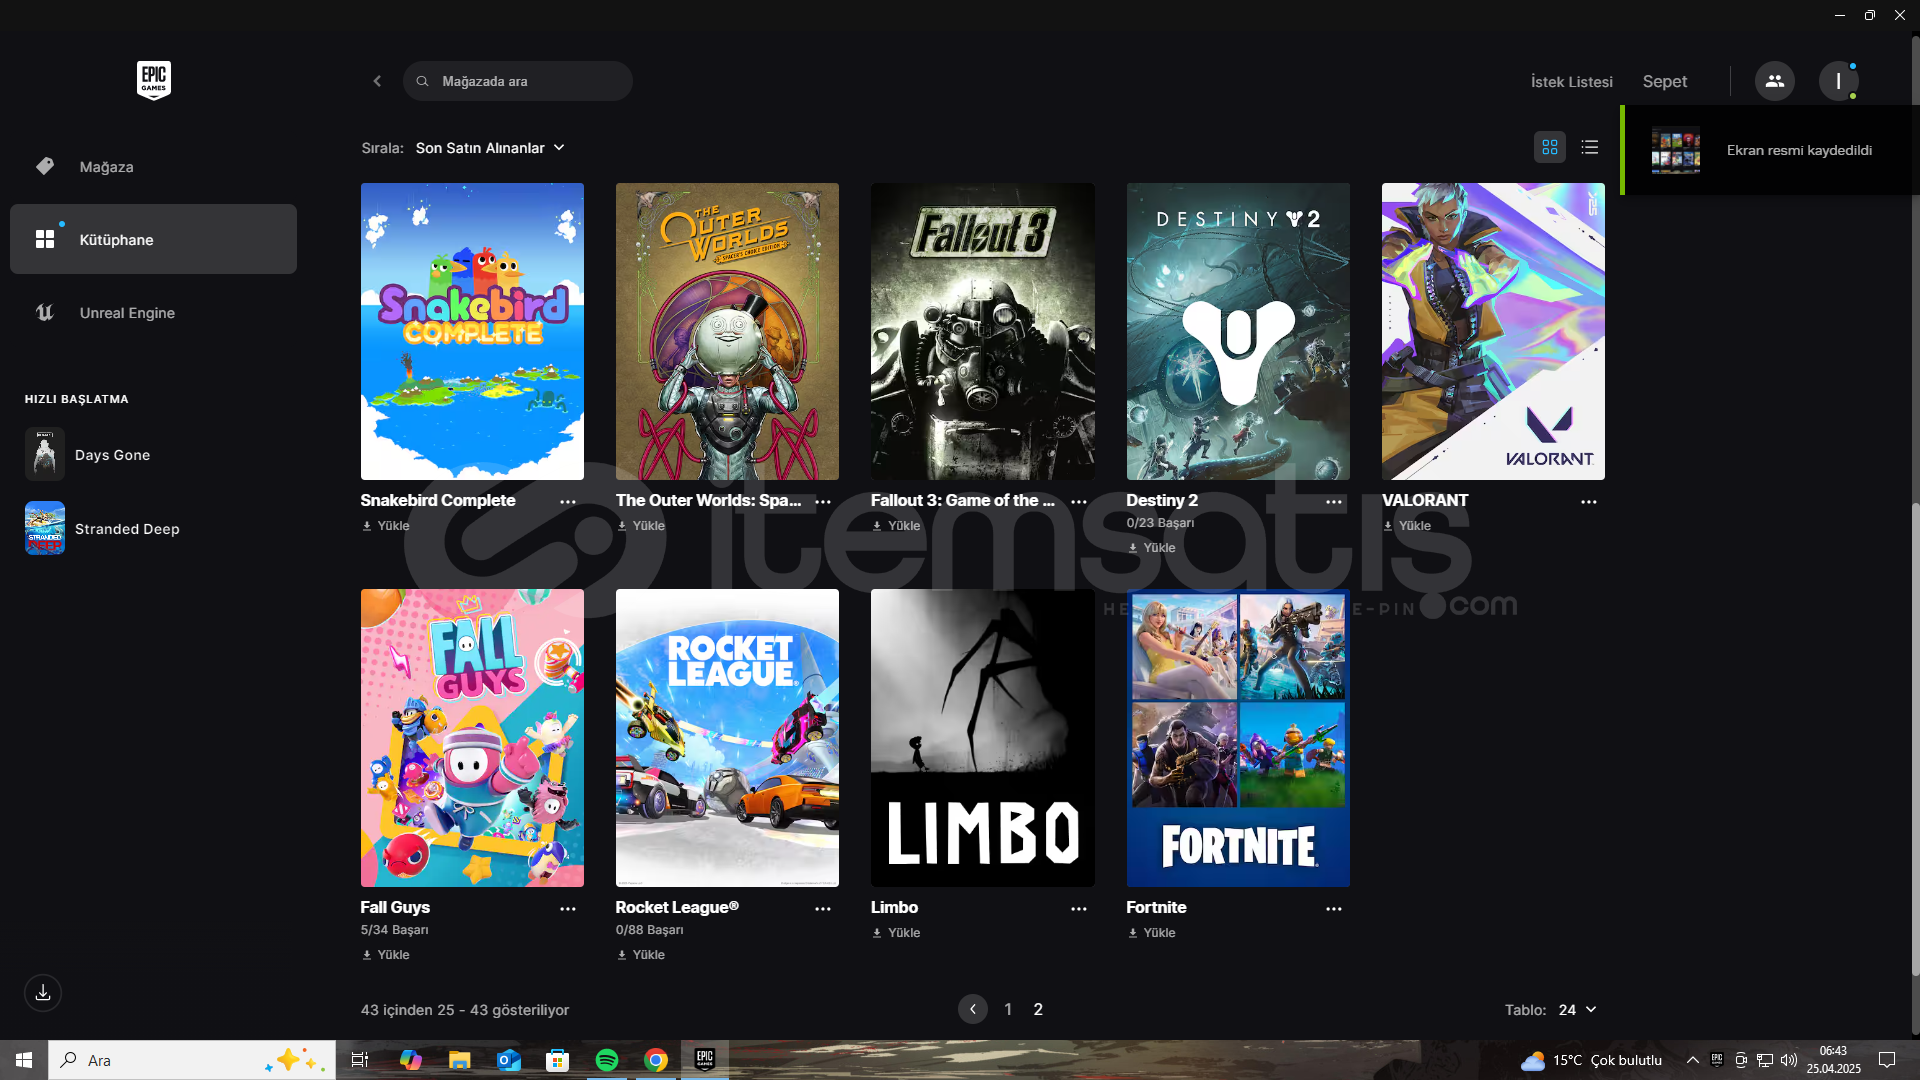Install Fortnite via Yükle
This screenshot has height=1080, width=1920.
coord(1152,933)
